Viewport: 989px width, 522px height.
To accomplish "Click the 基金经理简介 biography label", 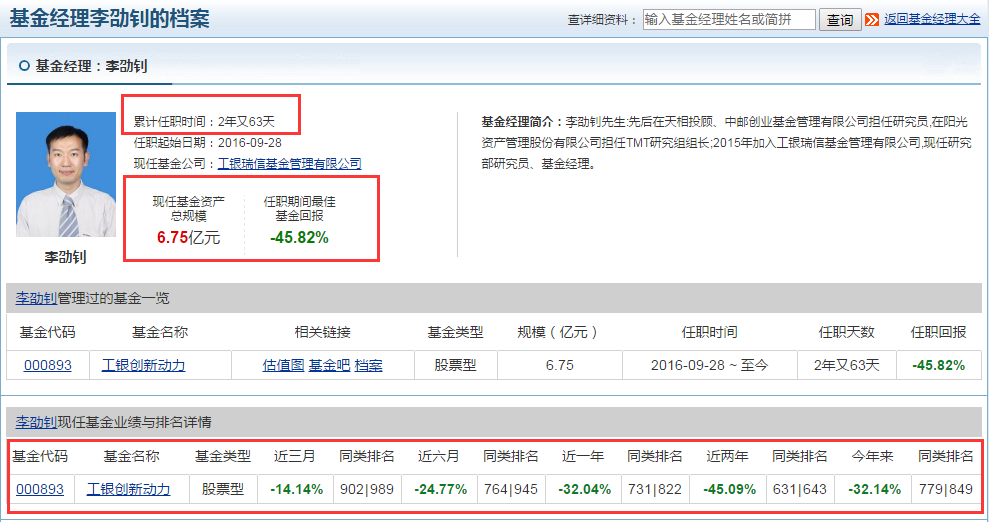I will pos(522,122).
